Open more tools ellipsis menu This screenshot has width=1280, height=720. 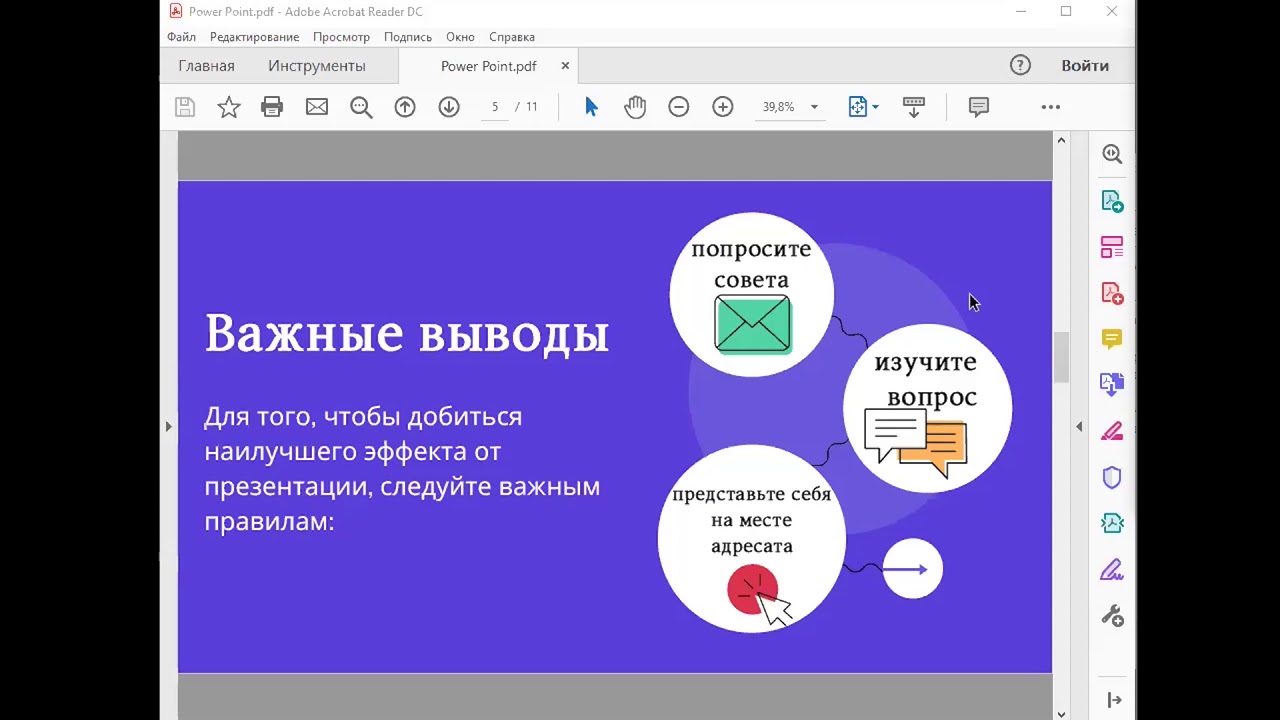click(1051, 107)
